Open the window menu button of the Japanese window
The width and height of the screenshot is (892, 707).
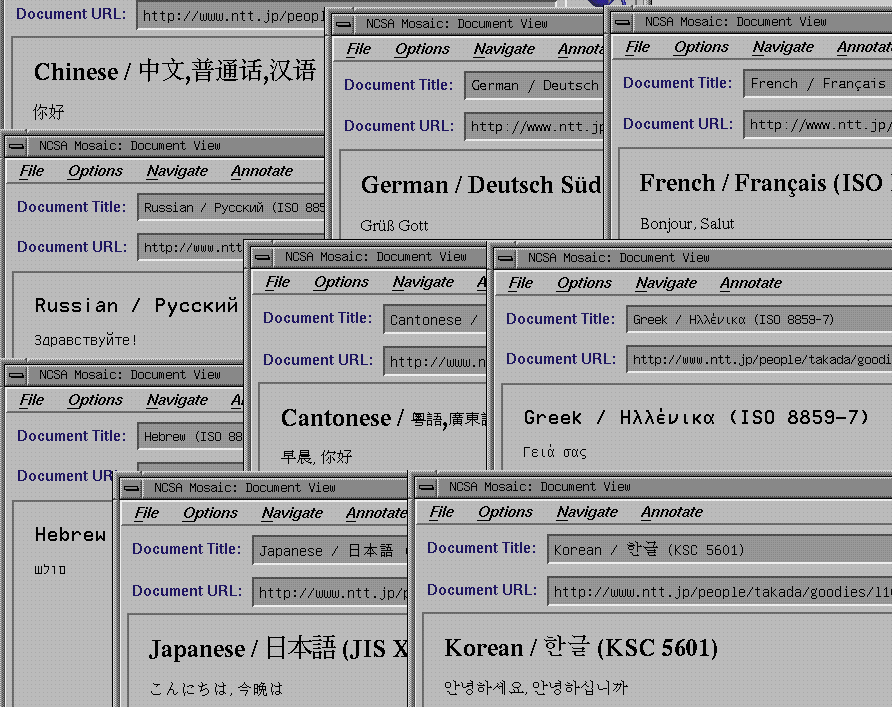coord(132,488)
